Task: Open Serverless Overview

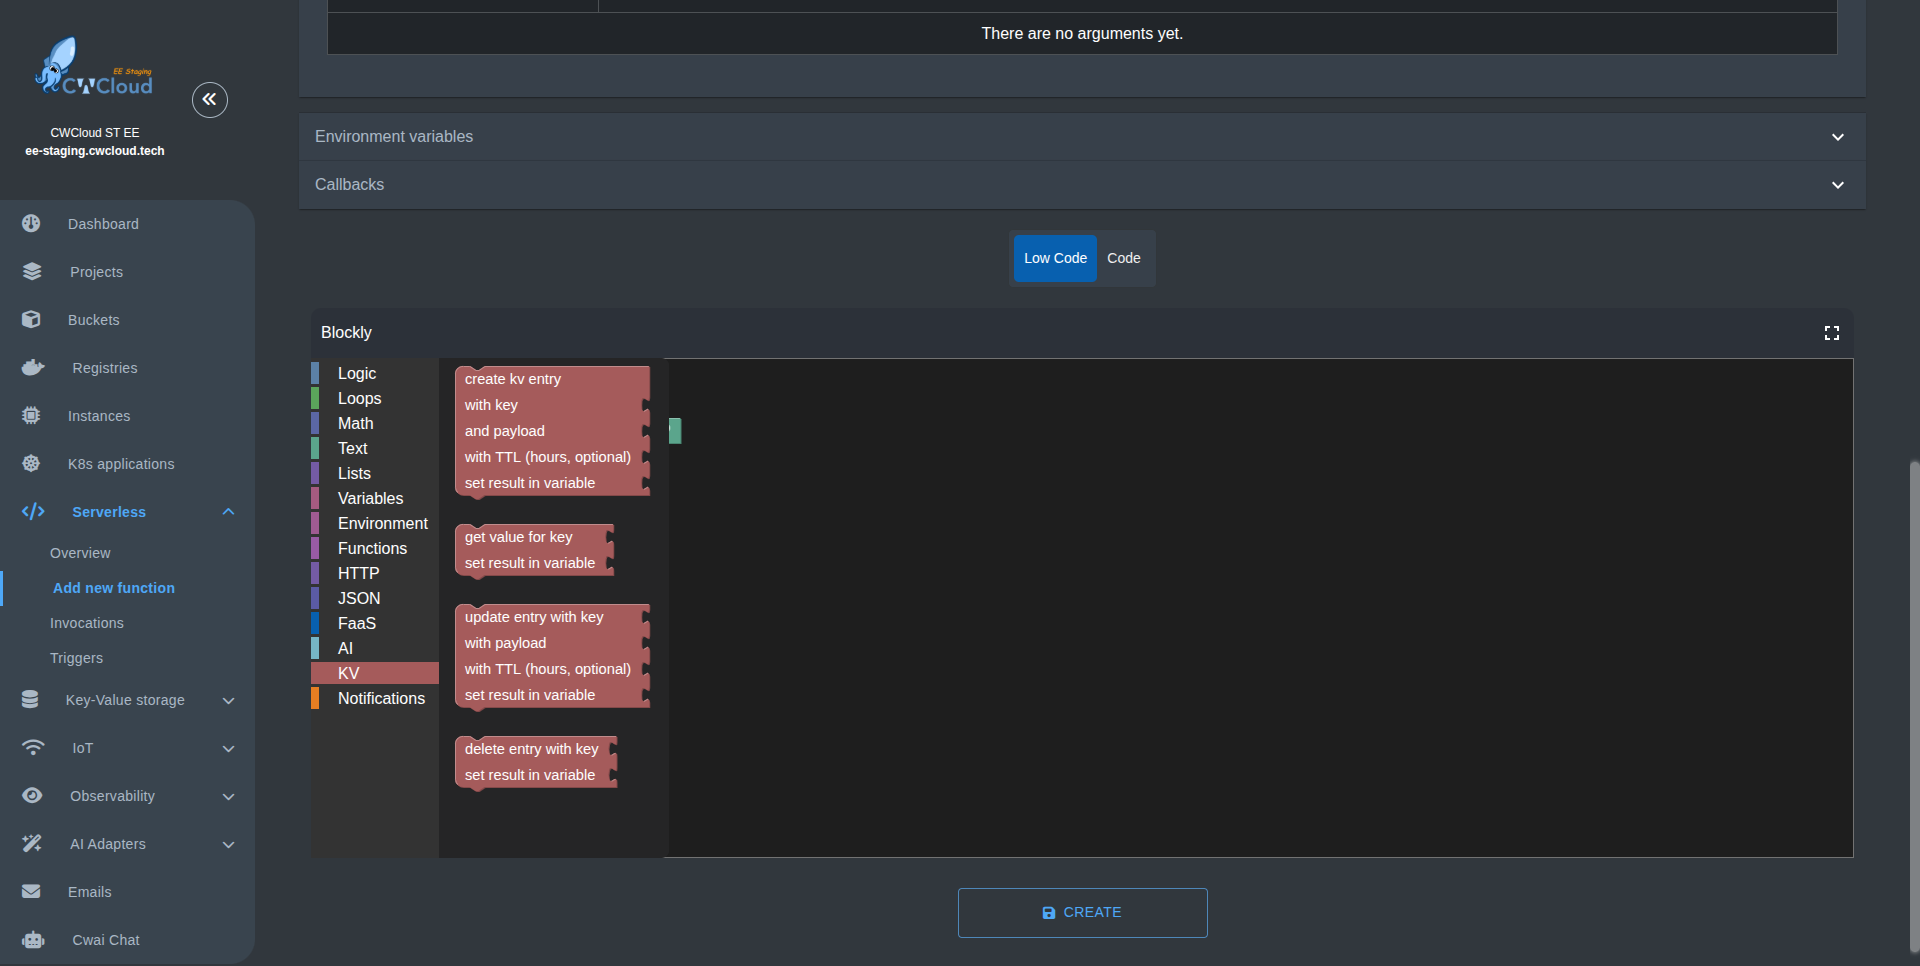Action: click(80, 553)
